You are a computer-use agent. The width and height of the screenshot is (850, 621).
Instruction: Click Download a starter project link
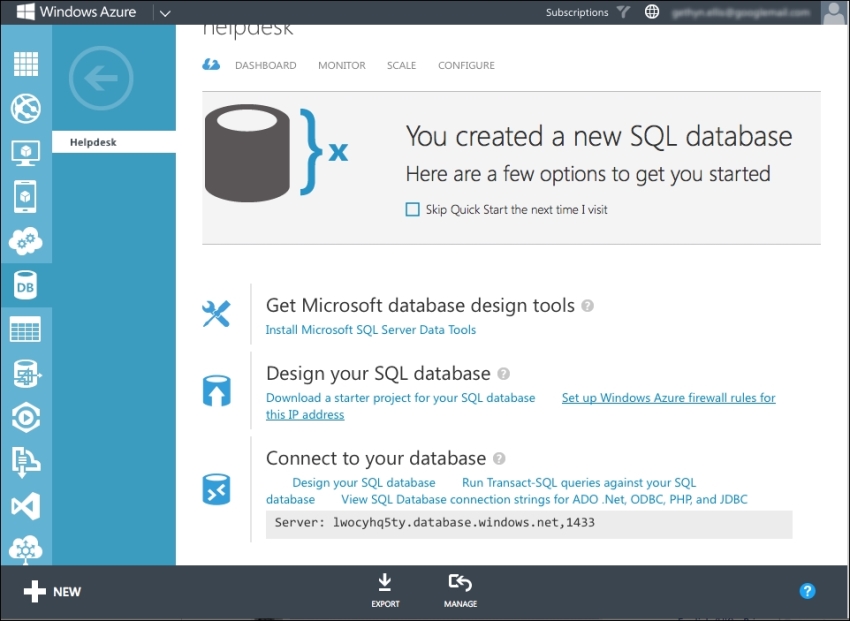[x=401, y=398]
